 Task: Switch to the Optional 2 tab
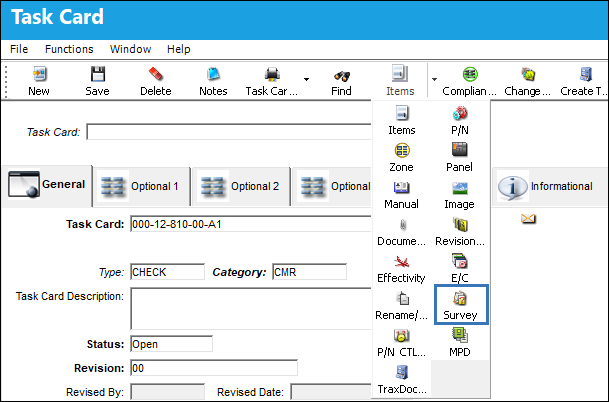pos(241,186)
